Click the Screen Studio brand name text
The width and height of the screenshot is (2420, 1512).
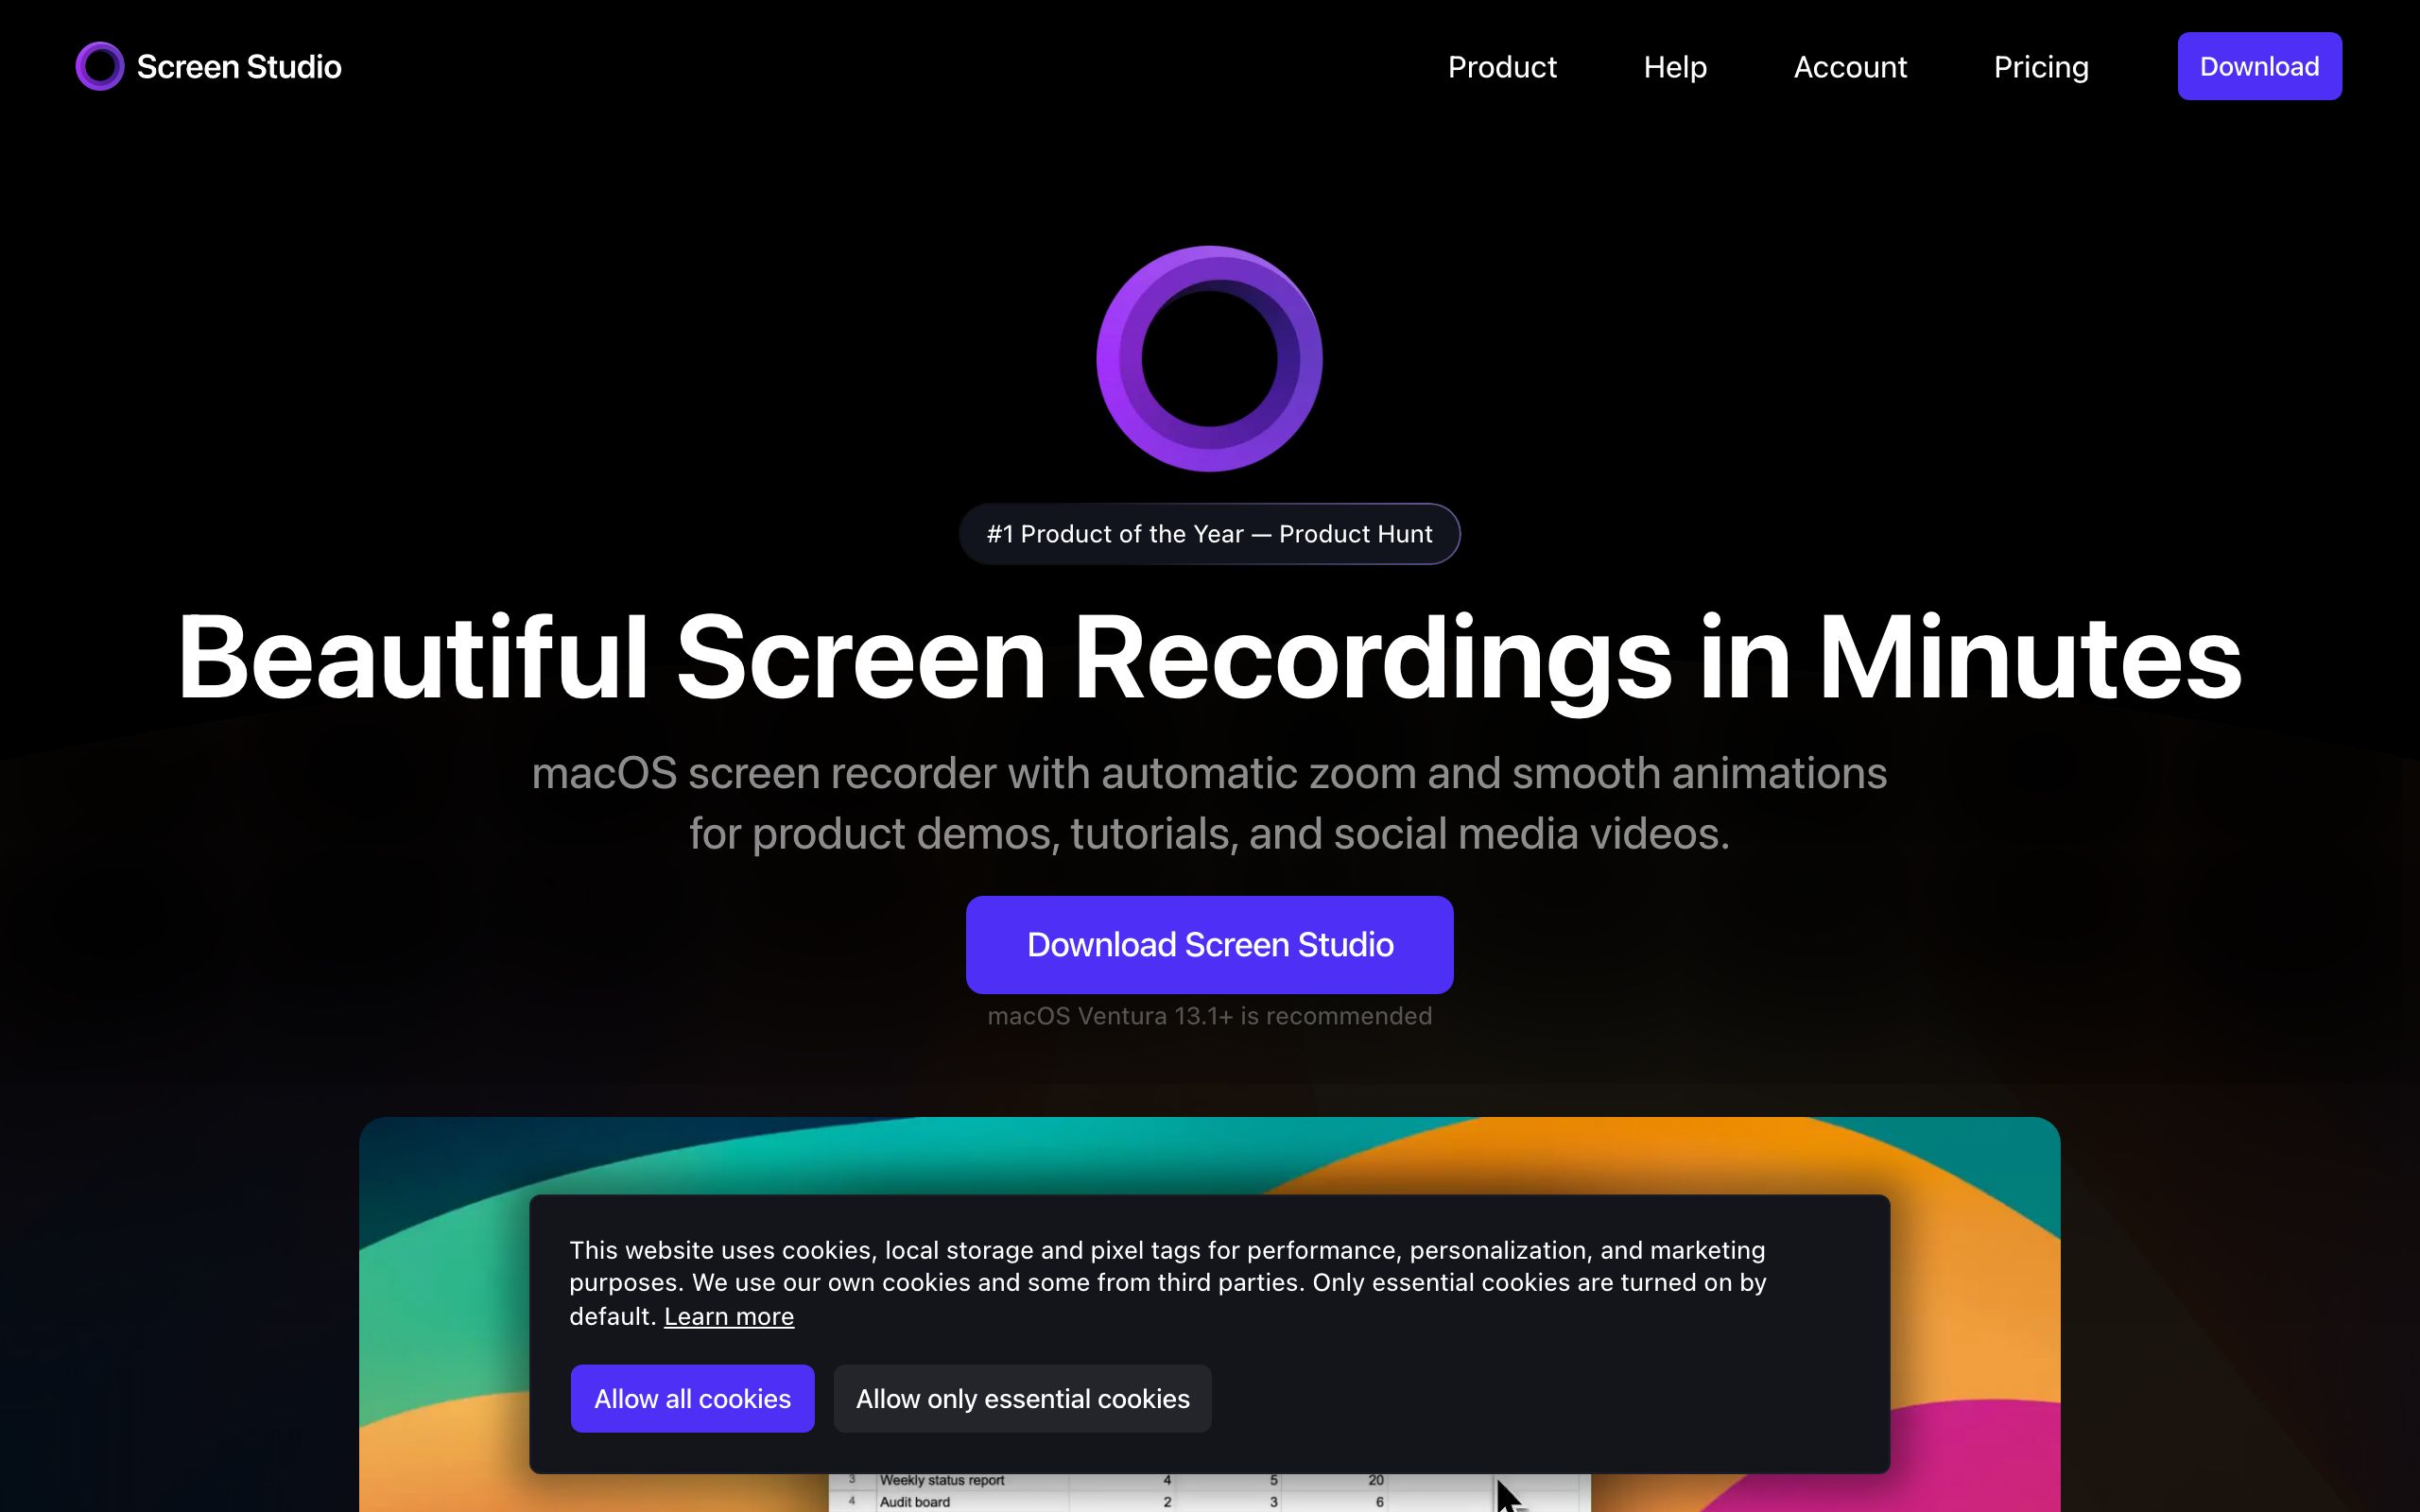point(239,67)
